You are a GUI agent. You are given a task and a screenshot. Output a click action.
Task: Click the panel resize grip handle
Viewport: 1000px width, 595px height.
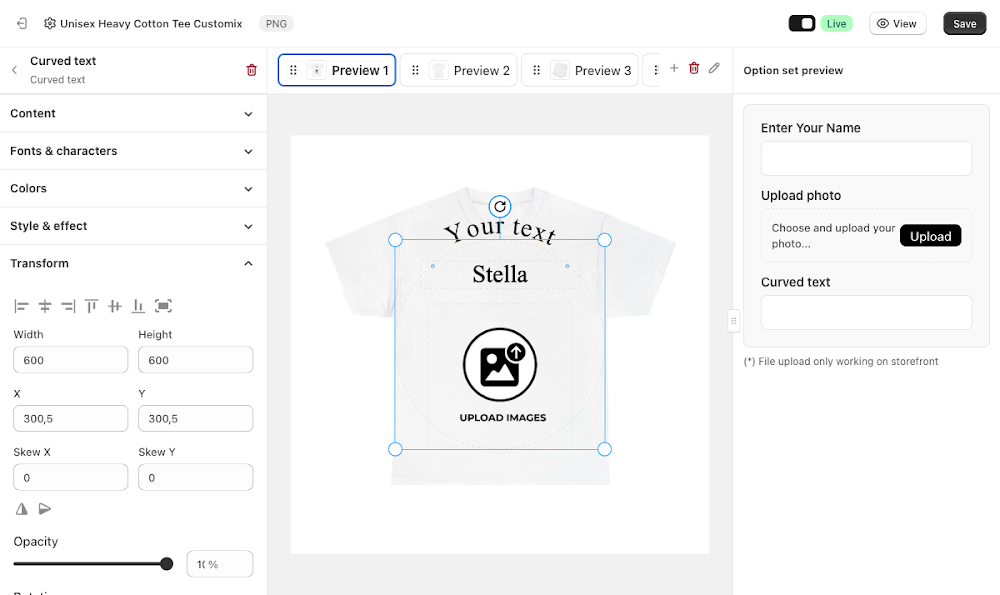pos(733,321)
